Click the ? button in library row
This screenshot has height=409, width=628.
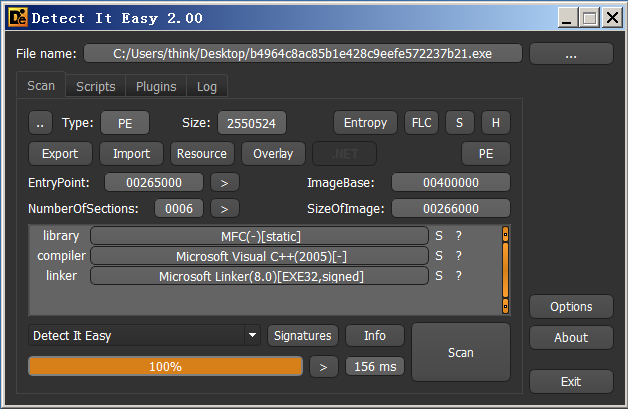coord(459,236)
